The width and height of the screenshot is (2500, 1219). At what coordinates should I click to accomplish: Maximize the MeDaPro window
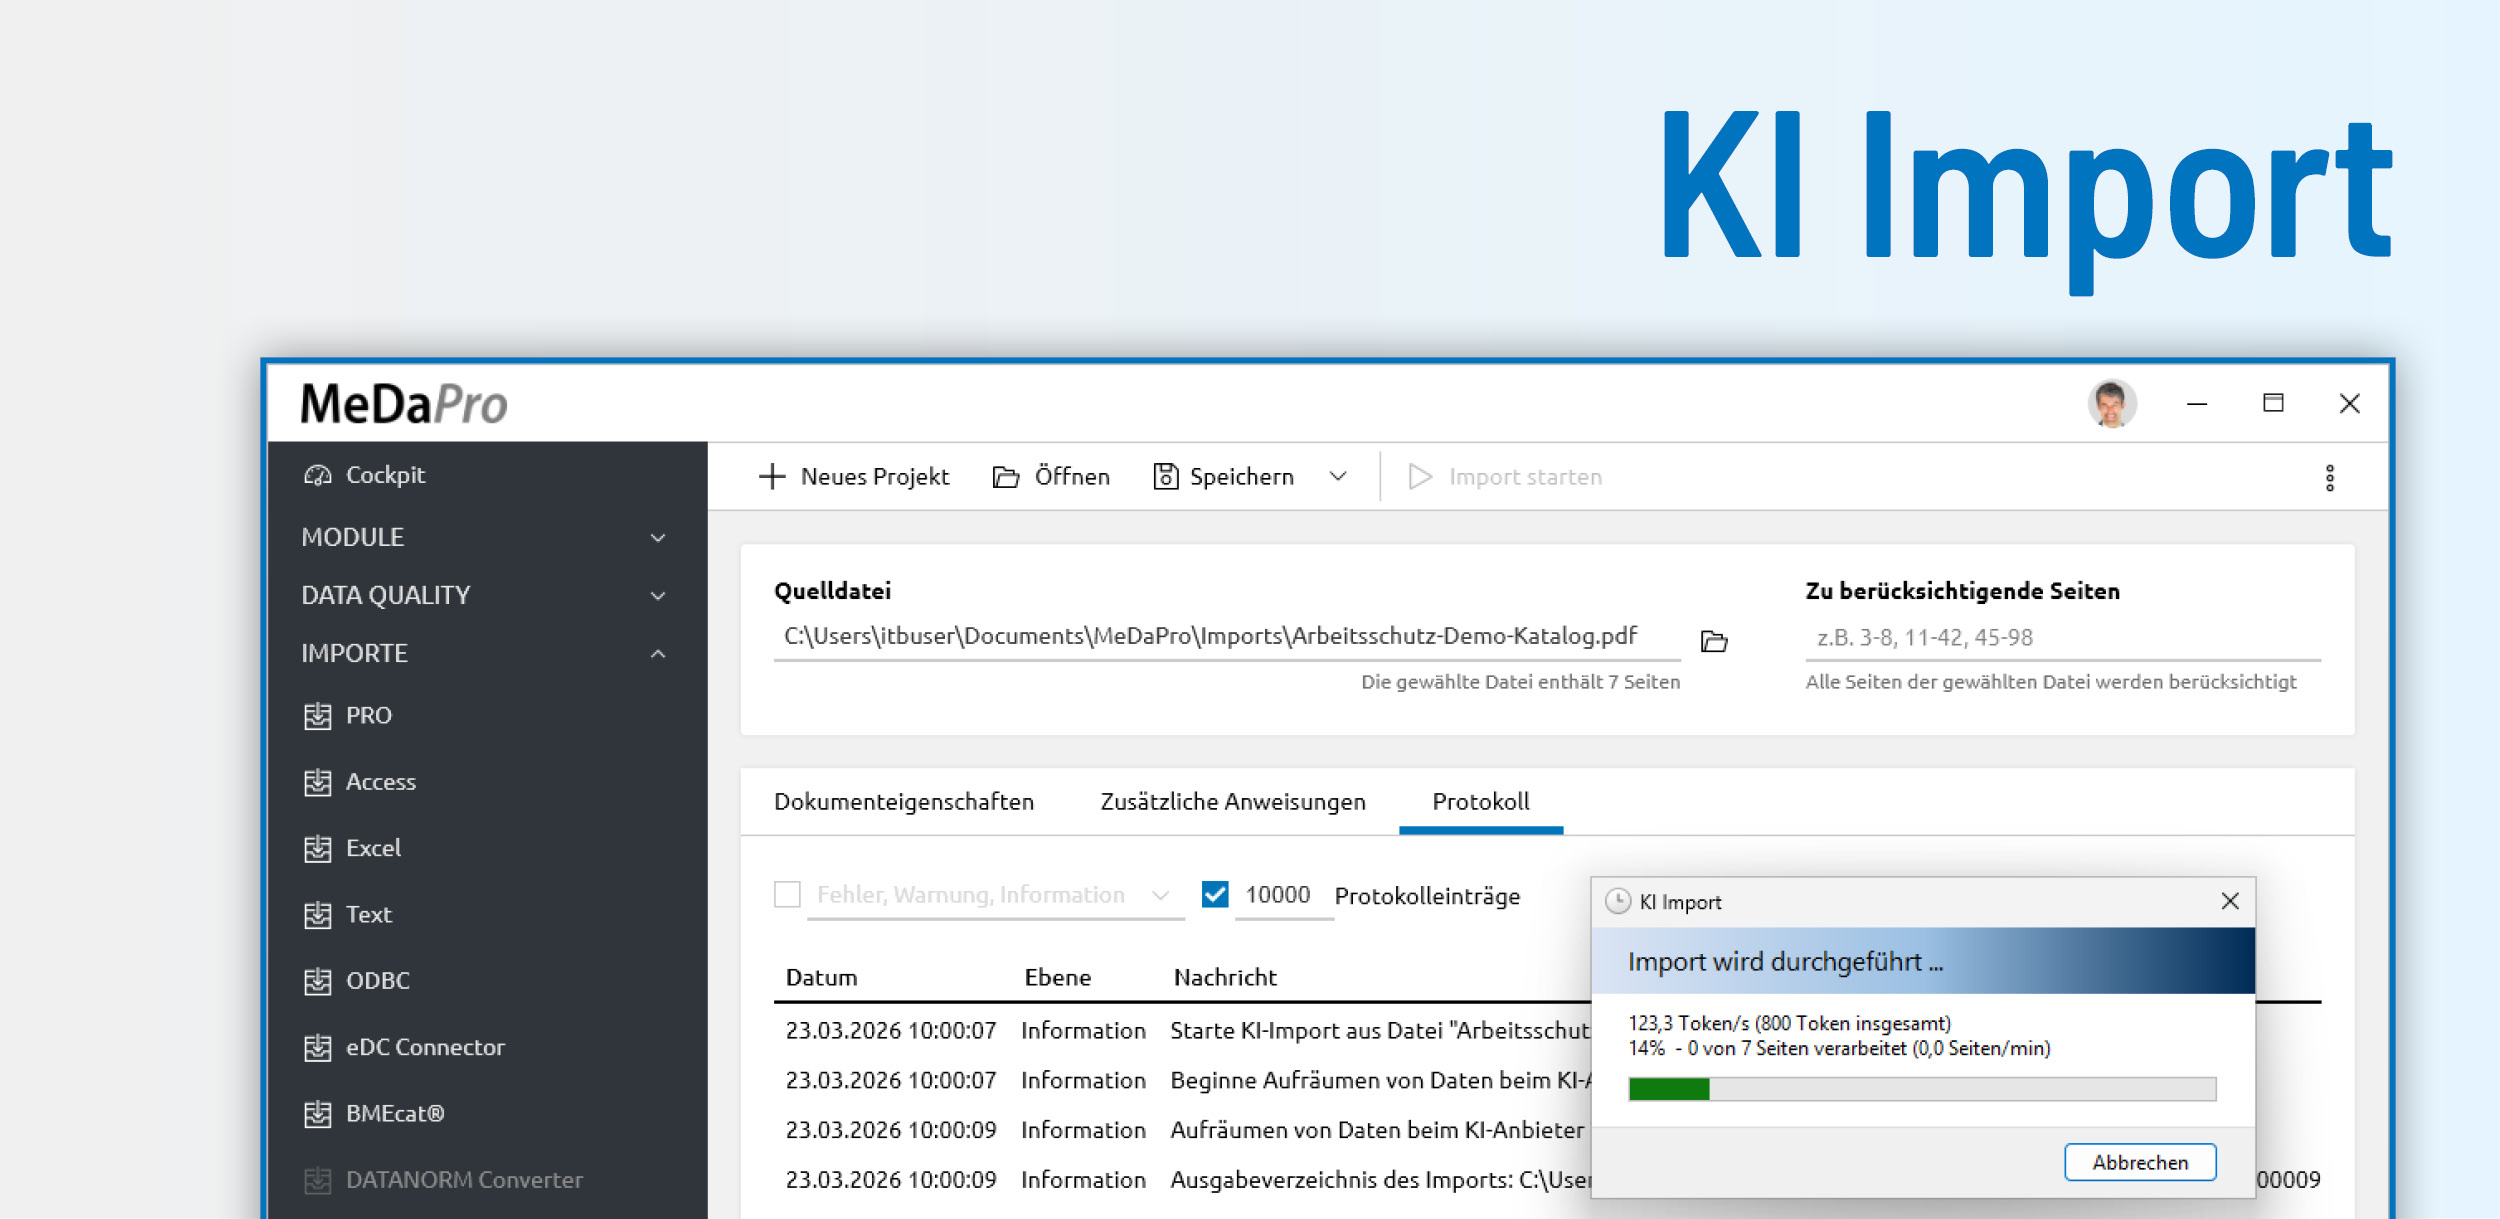tap(2273, 403)
